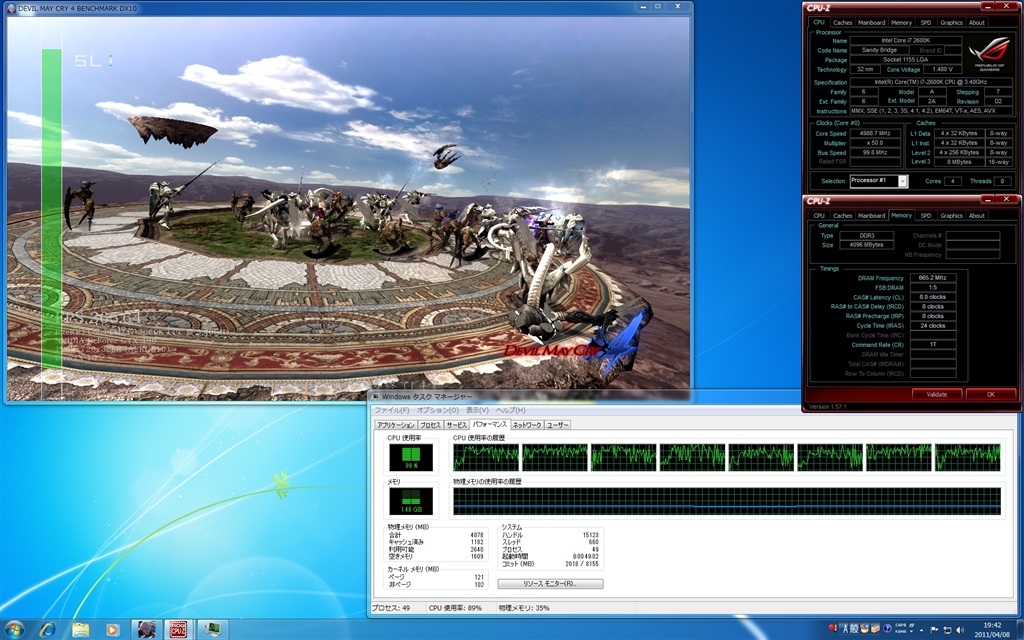
Task: Open ファイル(F) menu in Task Manager
Action: (391, 410)
